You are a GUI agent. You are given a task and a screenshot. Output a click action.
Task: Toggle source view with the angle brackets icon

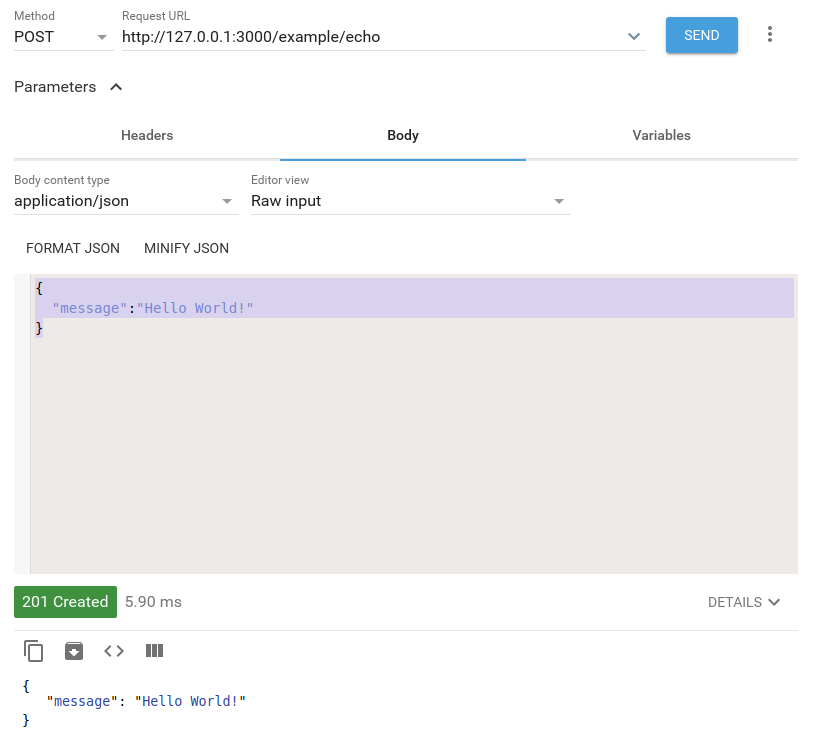pyautogui.click(x=114, y=651)
